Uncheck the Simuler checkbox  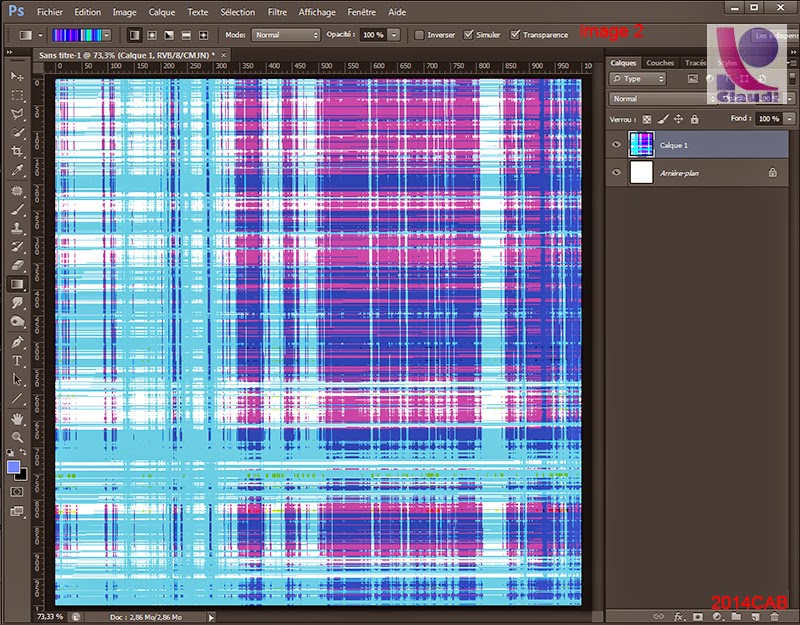[468, 35]
